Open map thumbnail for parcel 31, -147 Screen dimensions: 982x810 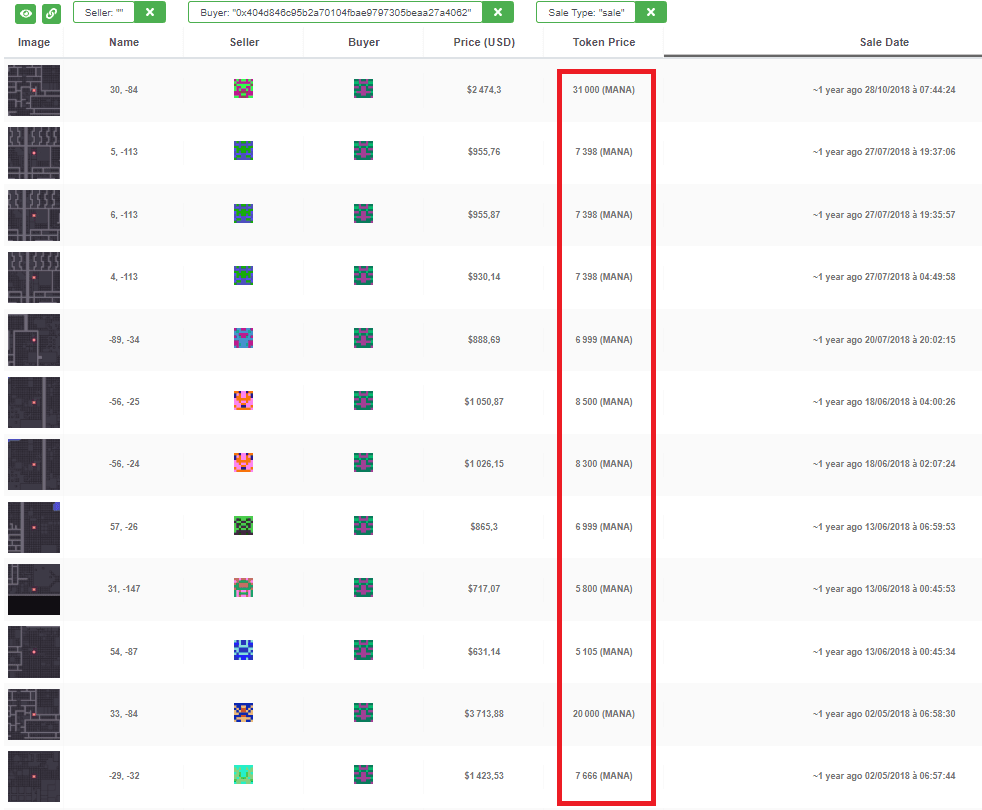pos(34,589)
